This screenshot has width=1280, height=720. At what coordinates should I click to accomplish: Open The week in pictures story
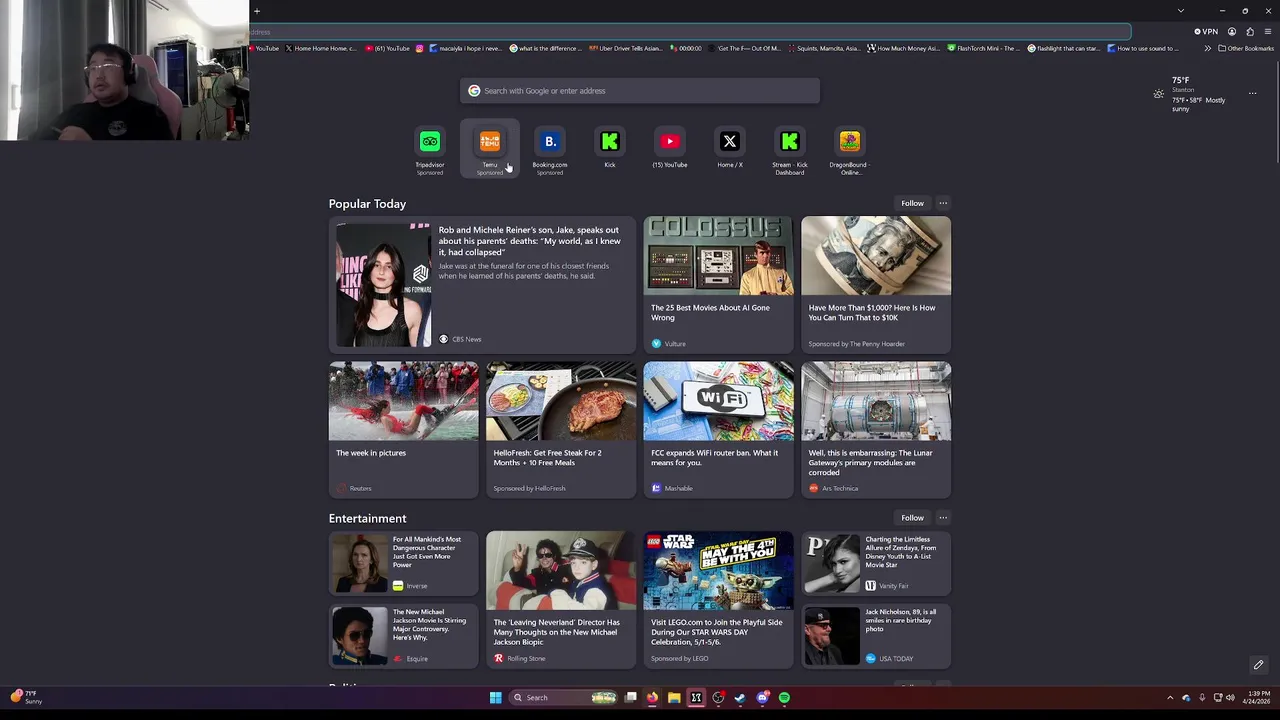[x=404, y=430]
